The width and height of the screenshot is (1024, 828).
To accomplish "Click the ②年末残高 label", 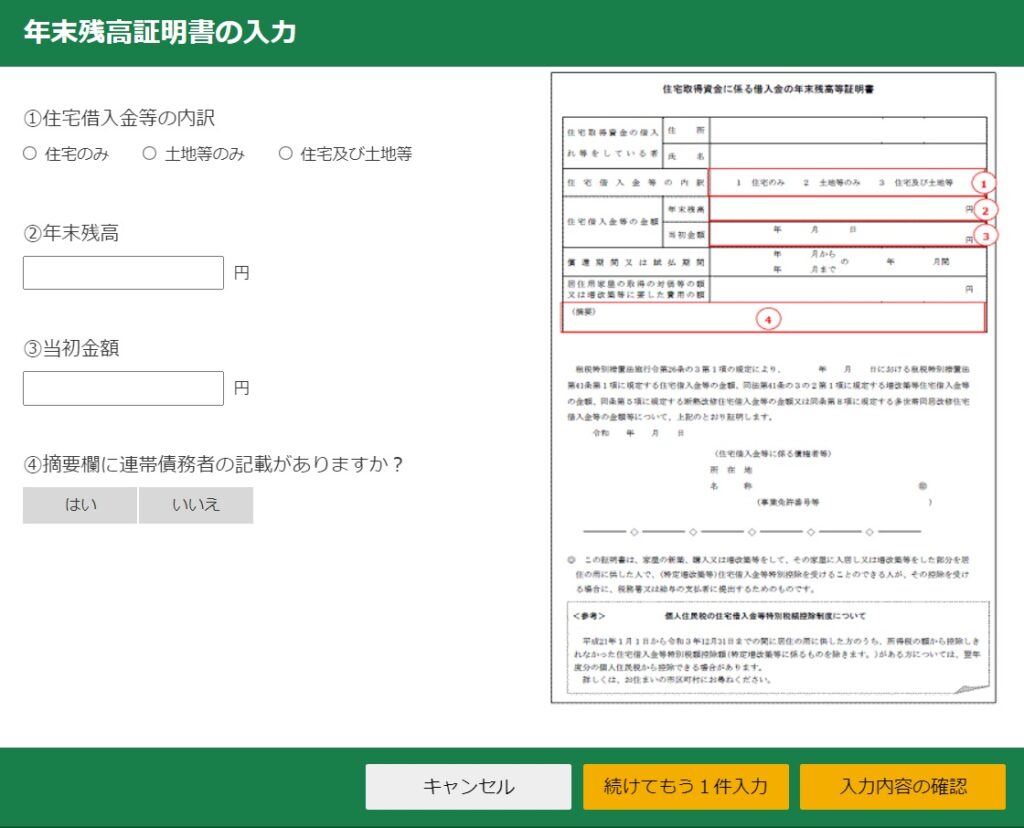I will [x=71, y=233].
